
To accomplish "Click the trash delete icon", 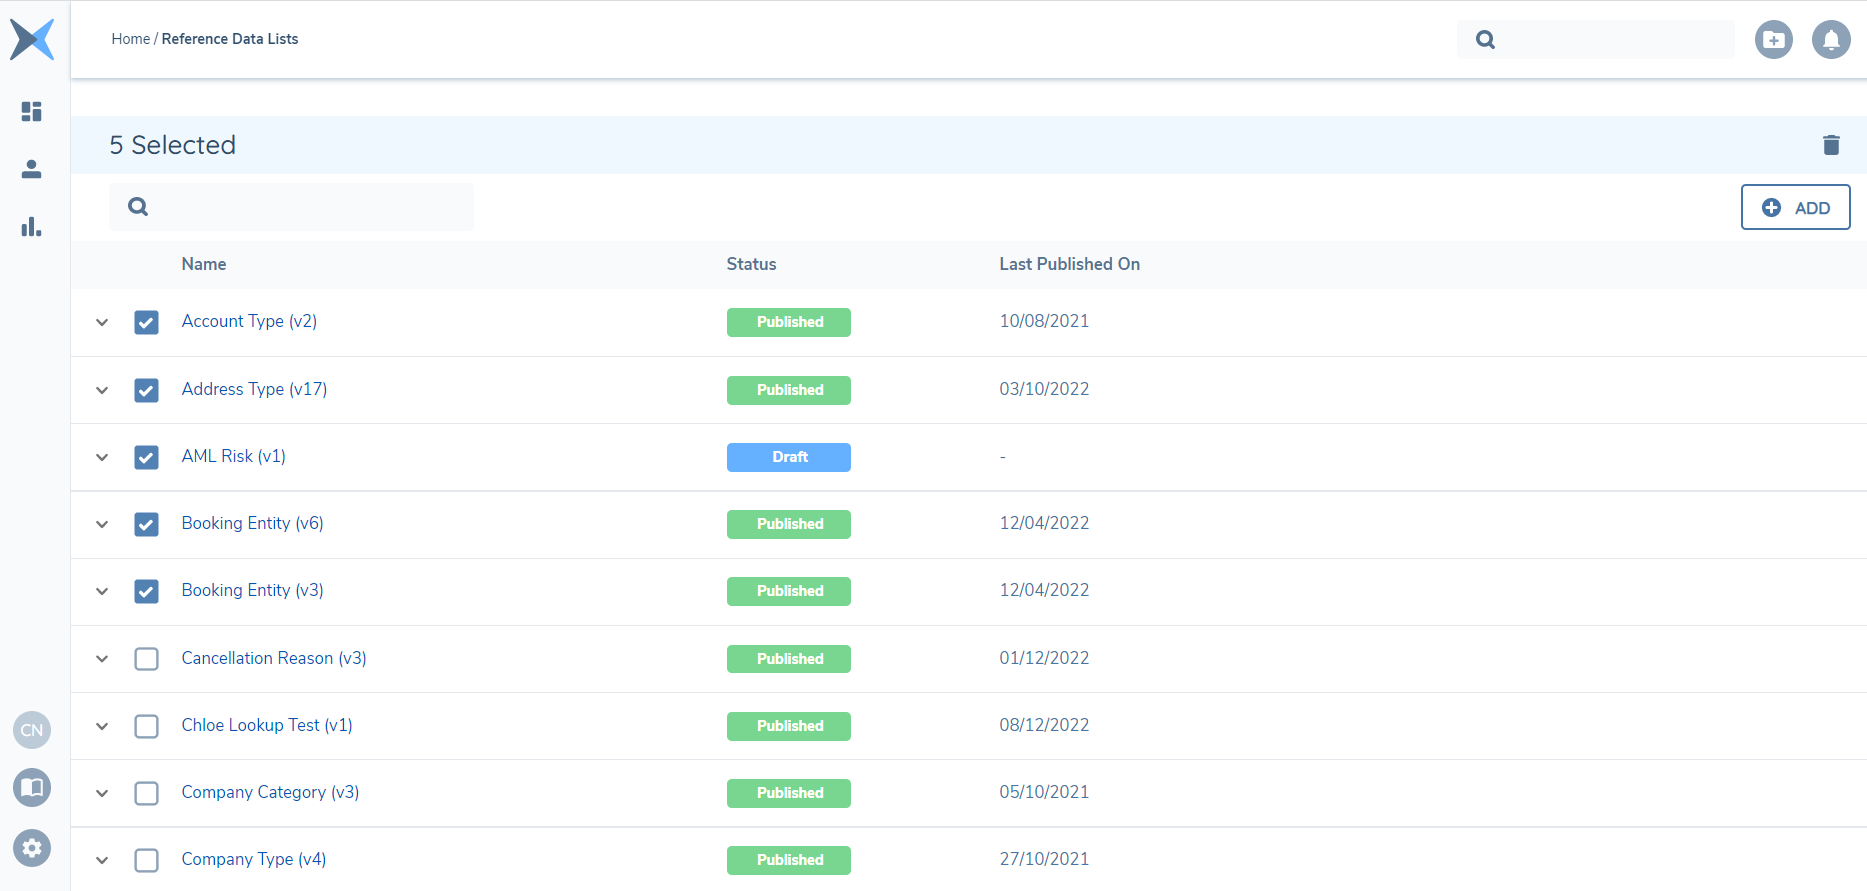I will pos(1831,145).
